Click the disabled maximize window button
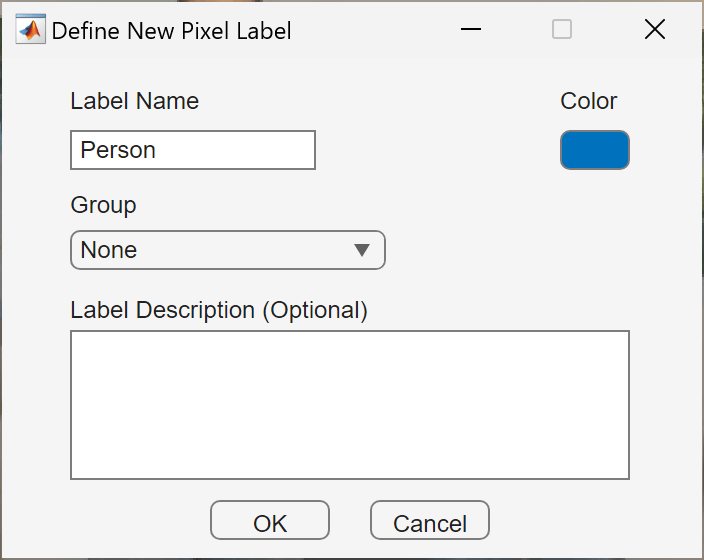 click(562, 30)
